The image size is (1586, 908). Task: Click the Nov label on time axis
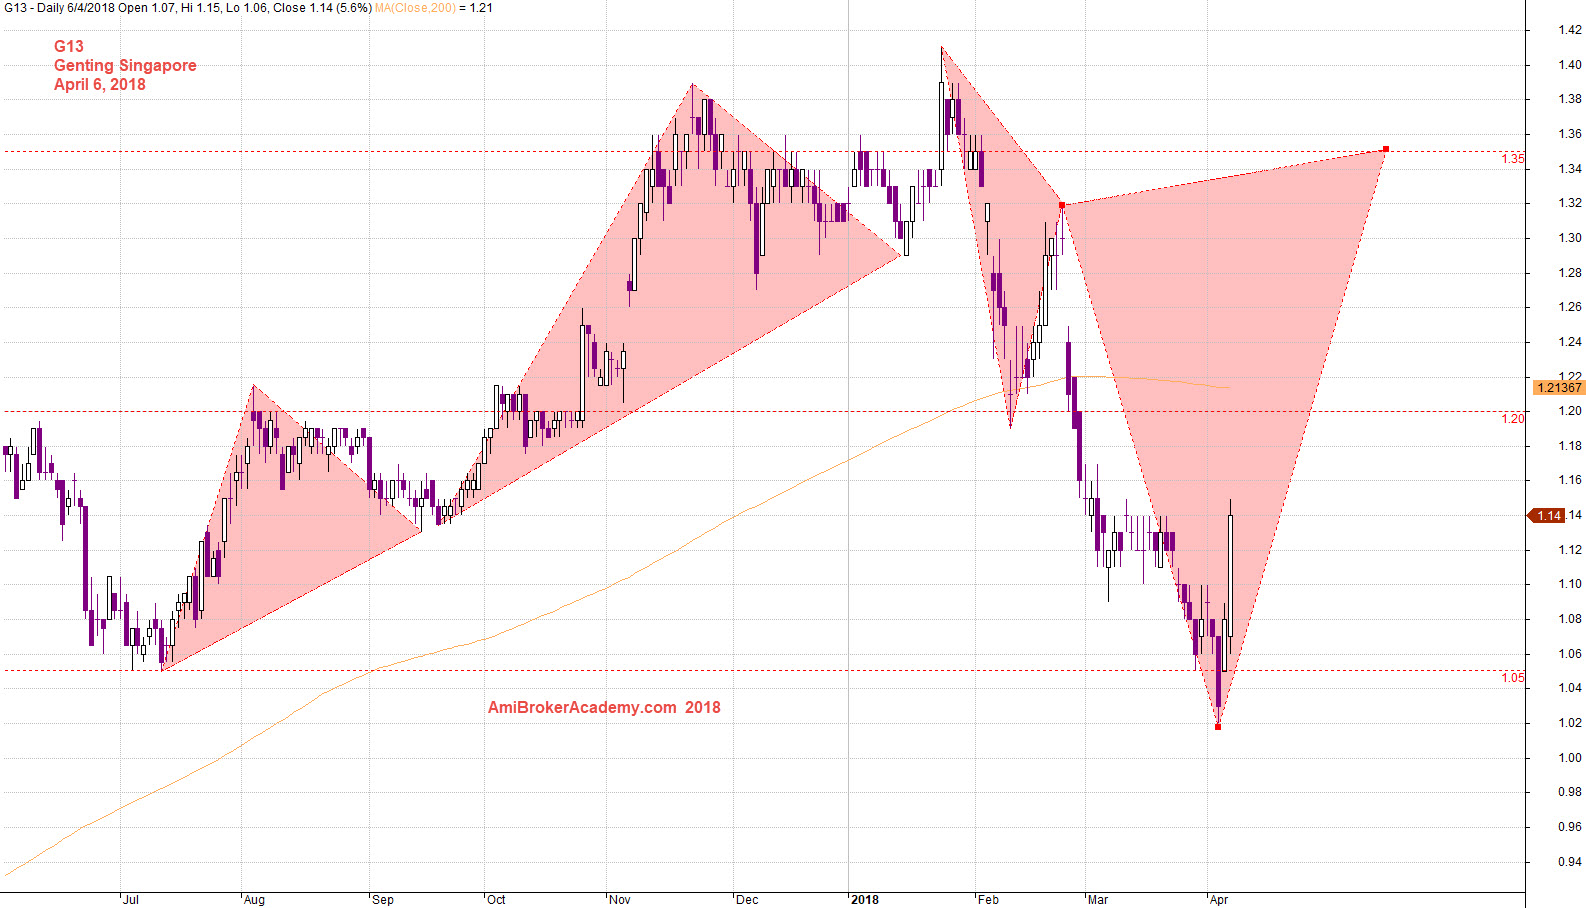tap(620, 900)
